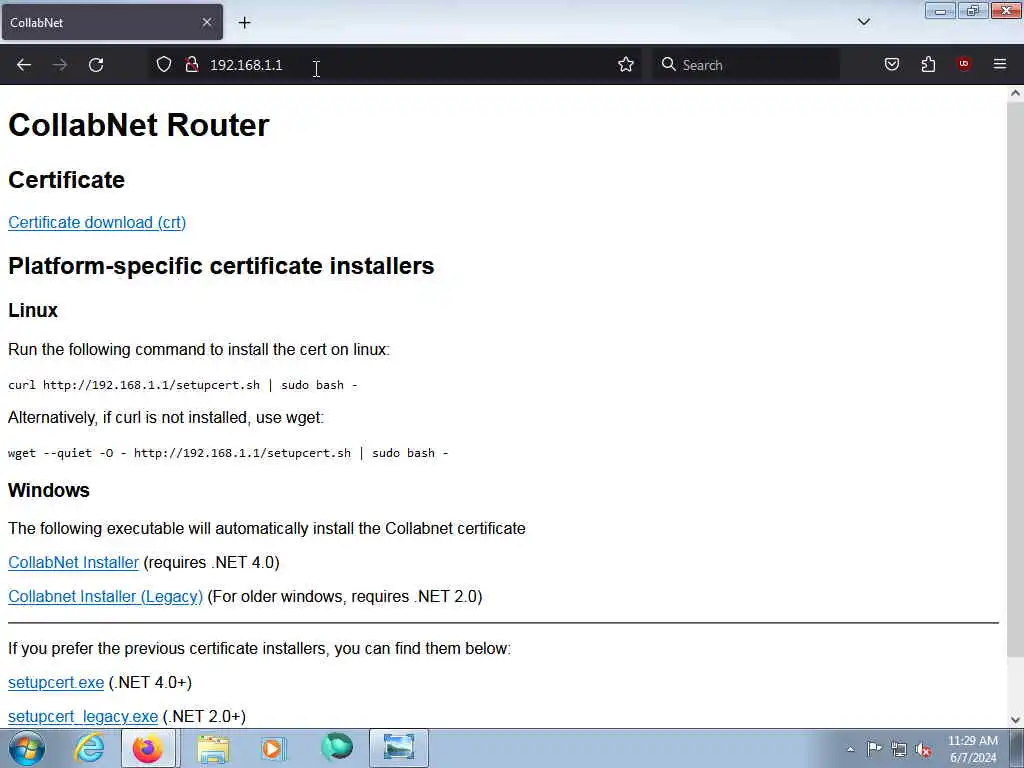Screen dimensions: 1024x768
Task: Open the uBlock Origin extension icon
Action: click(964, 64)
